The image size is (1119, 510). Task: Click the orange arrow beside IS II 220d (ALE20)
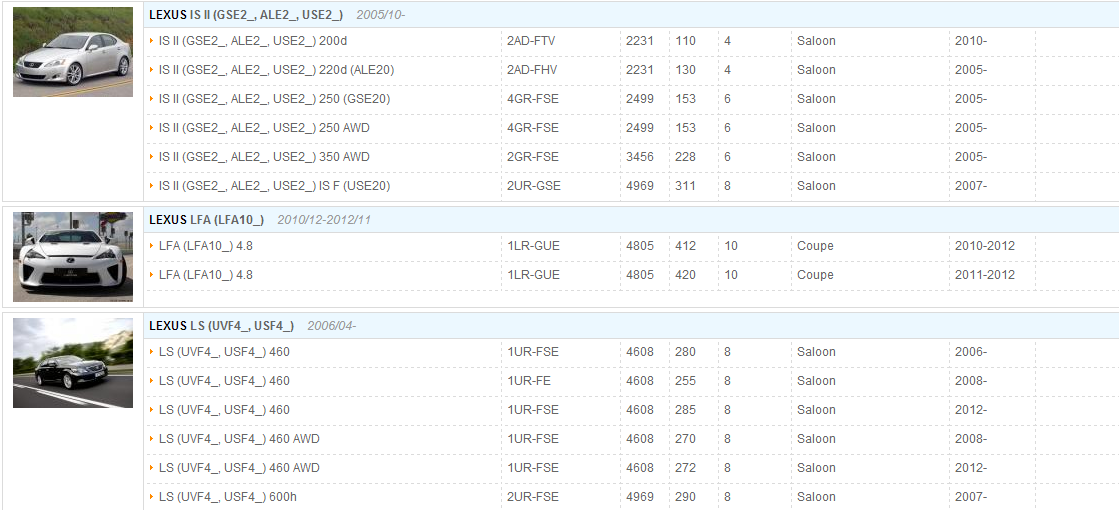point(152,69)
